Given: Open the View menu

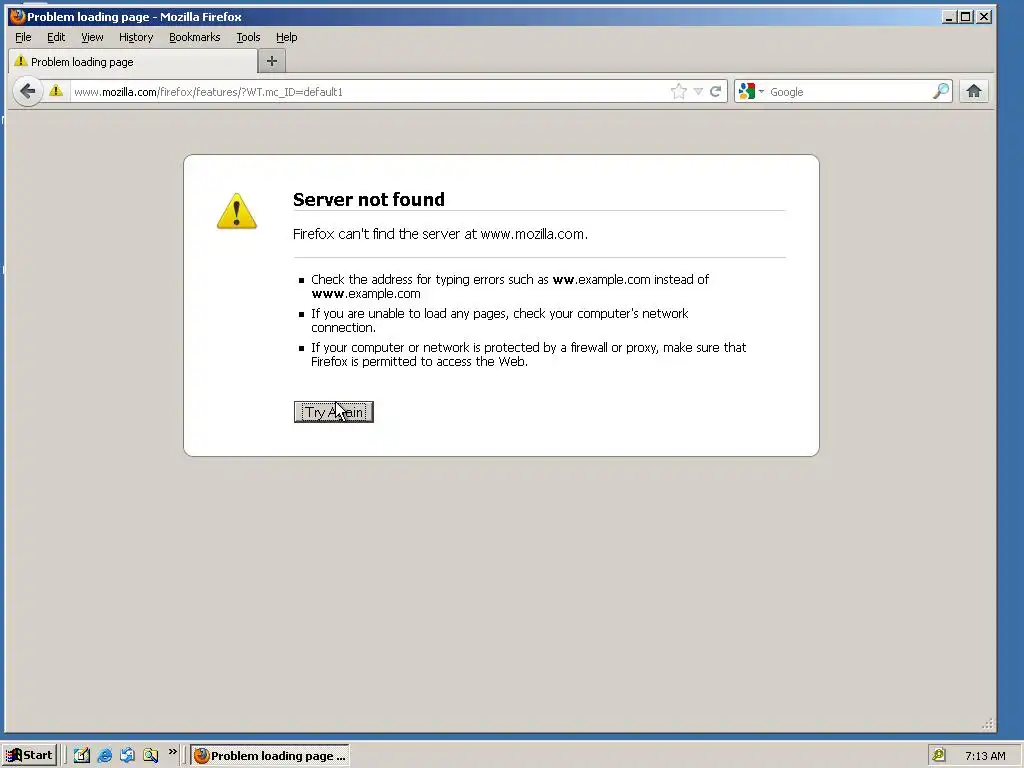Looking at the screenshot, I should click(92, 37).
